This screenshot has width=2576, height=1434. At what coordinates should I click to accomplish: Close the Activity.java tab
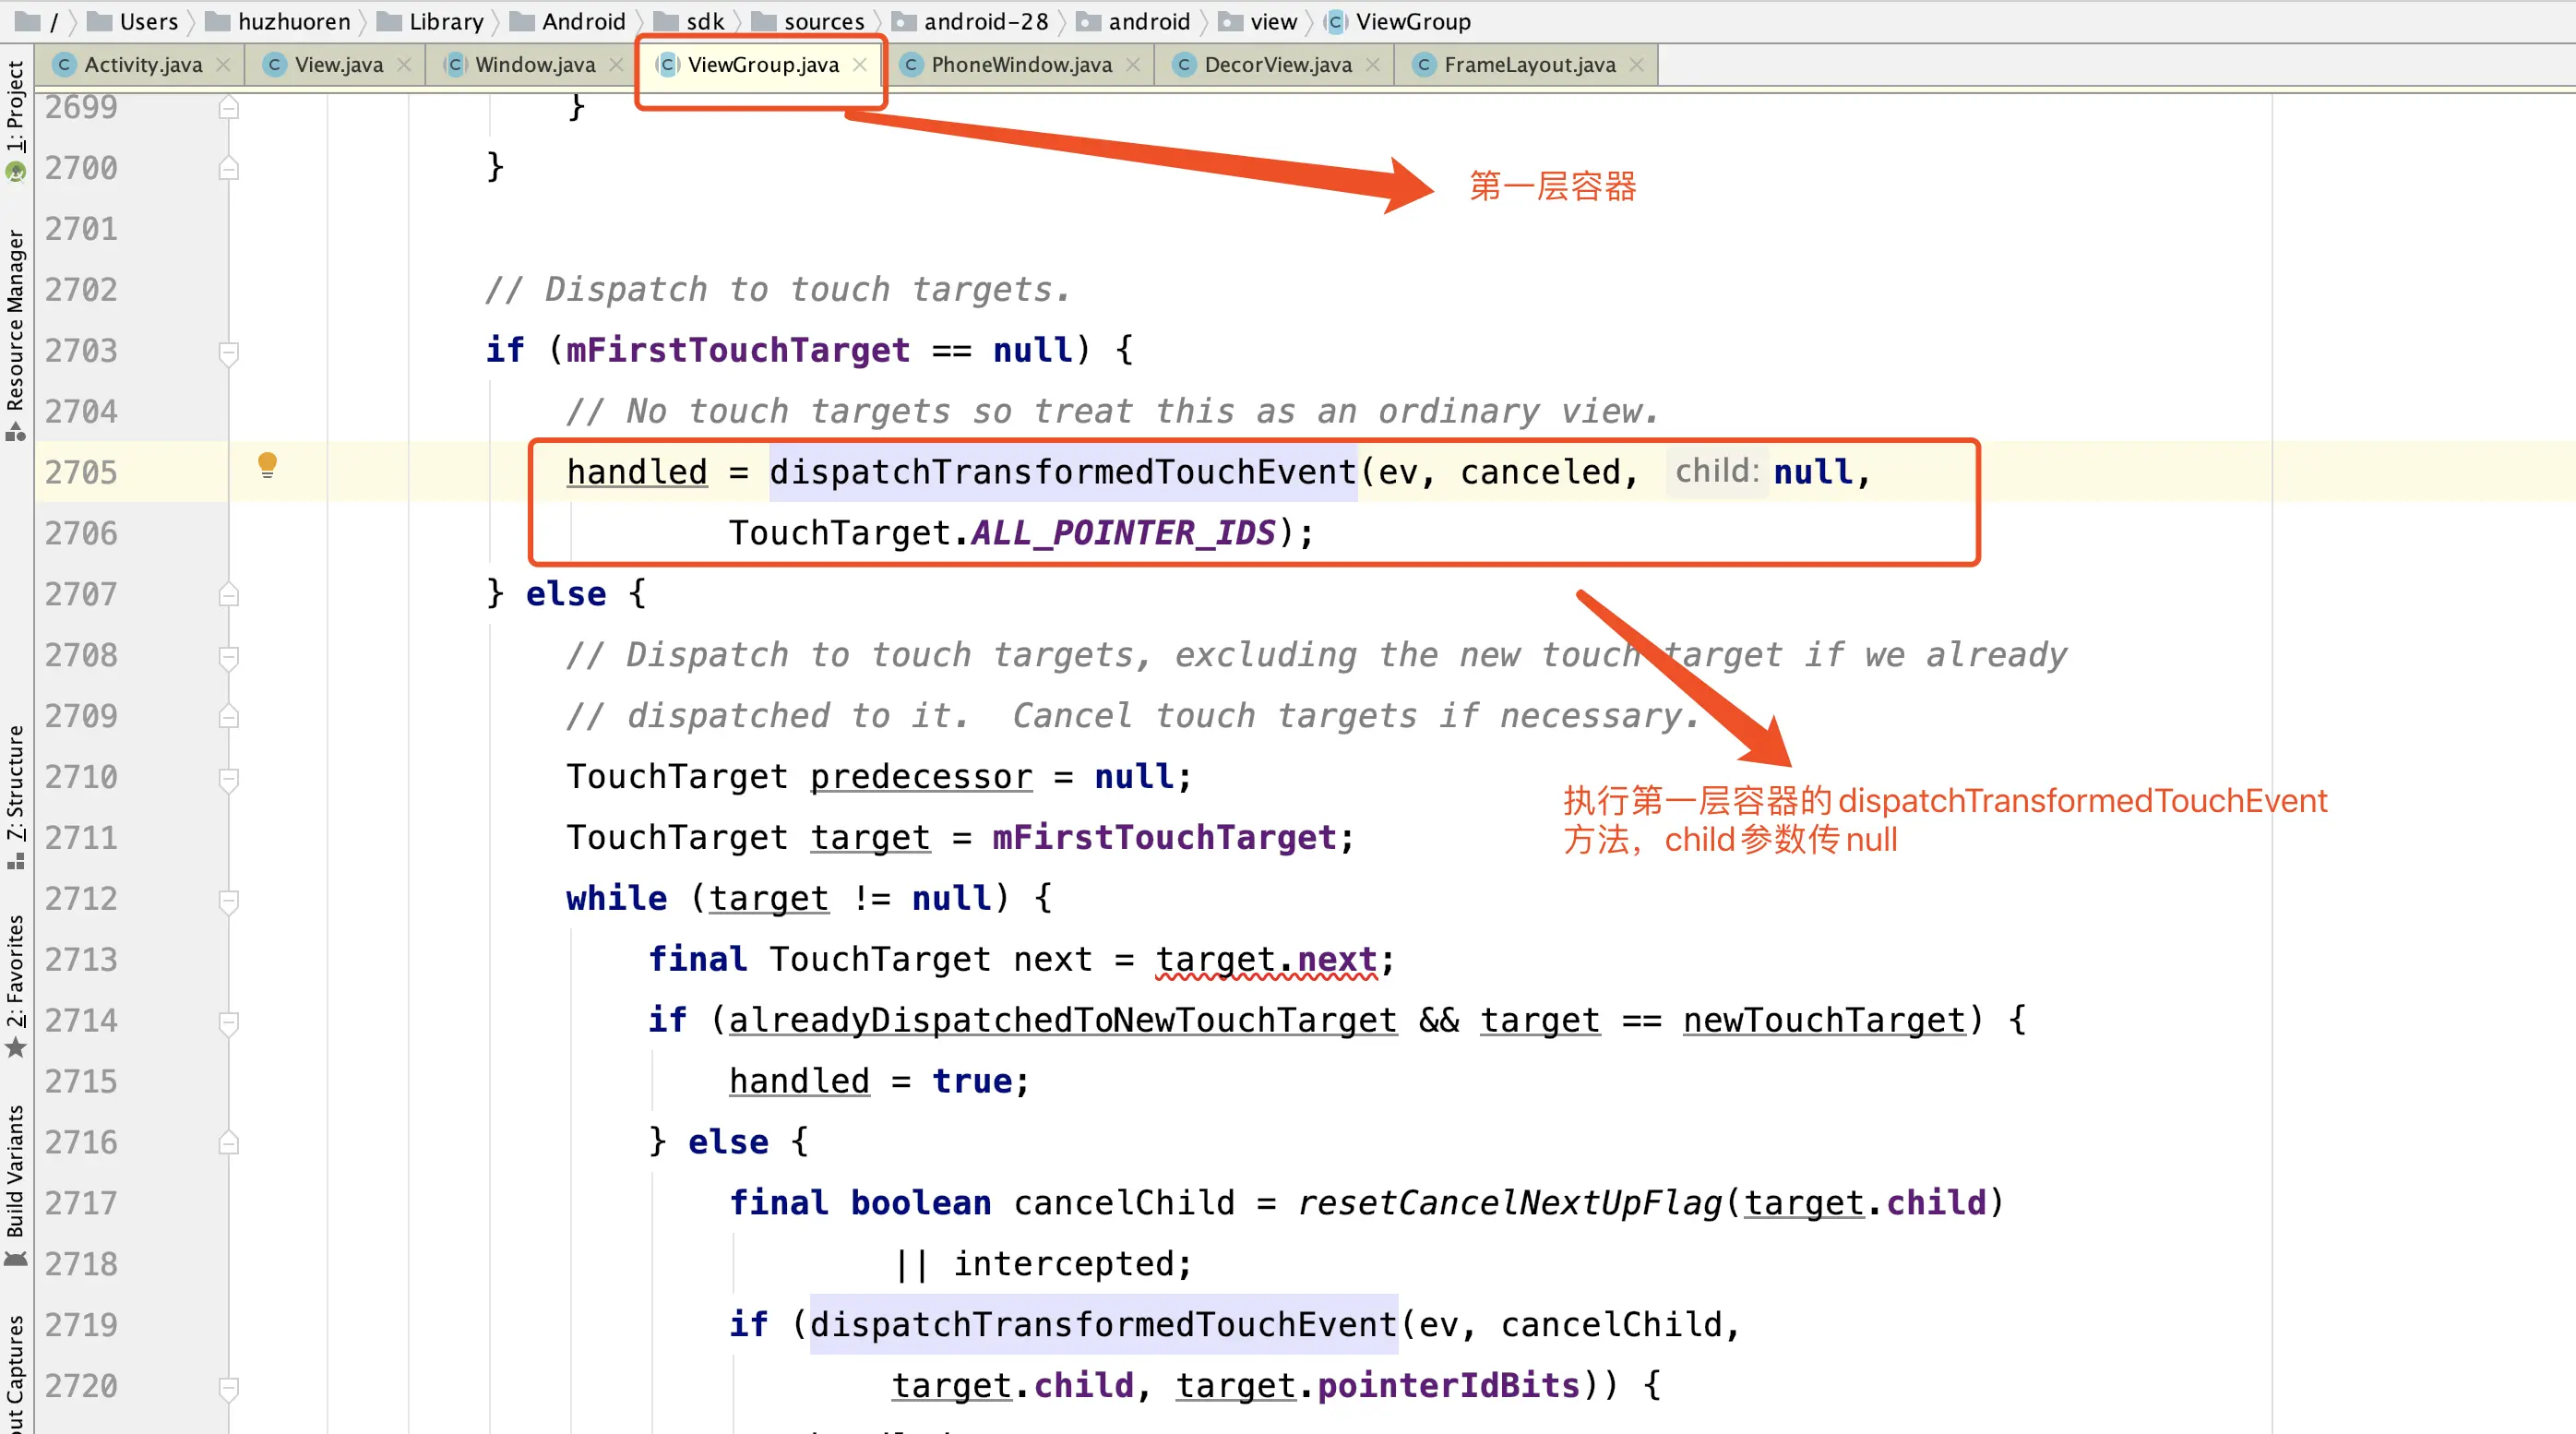(x=224, y=65)
